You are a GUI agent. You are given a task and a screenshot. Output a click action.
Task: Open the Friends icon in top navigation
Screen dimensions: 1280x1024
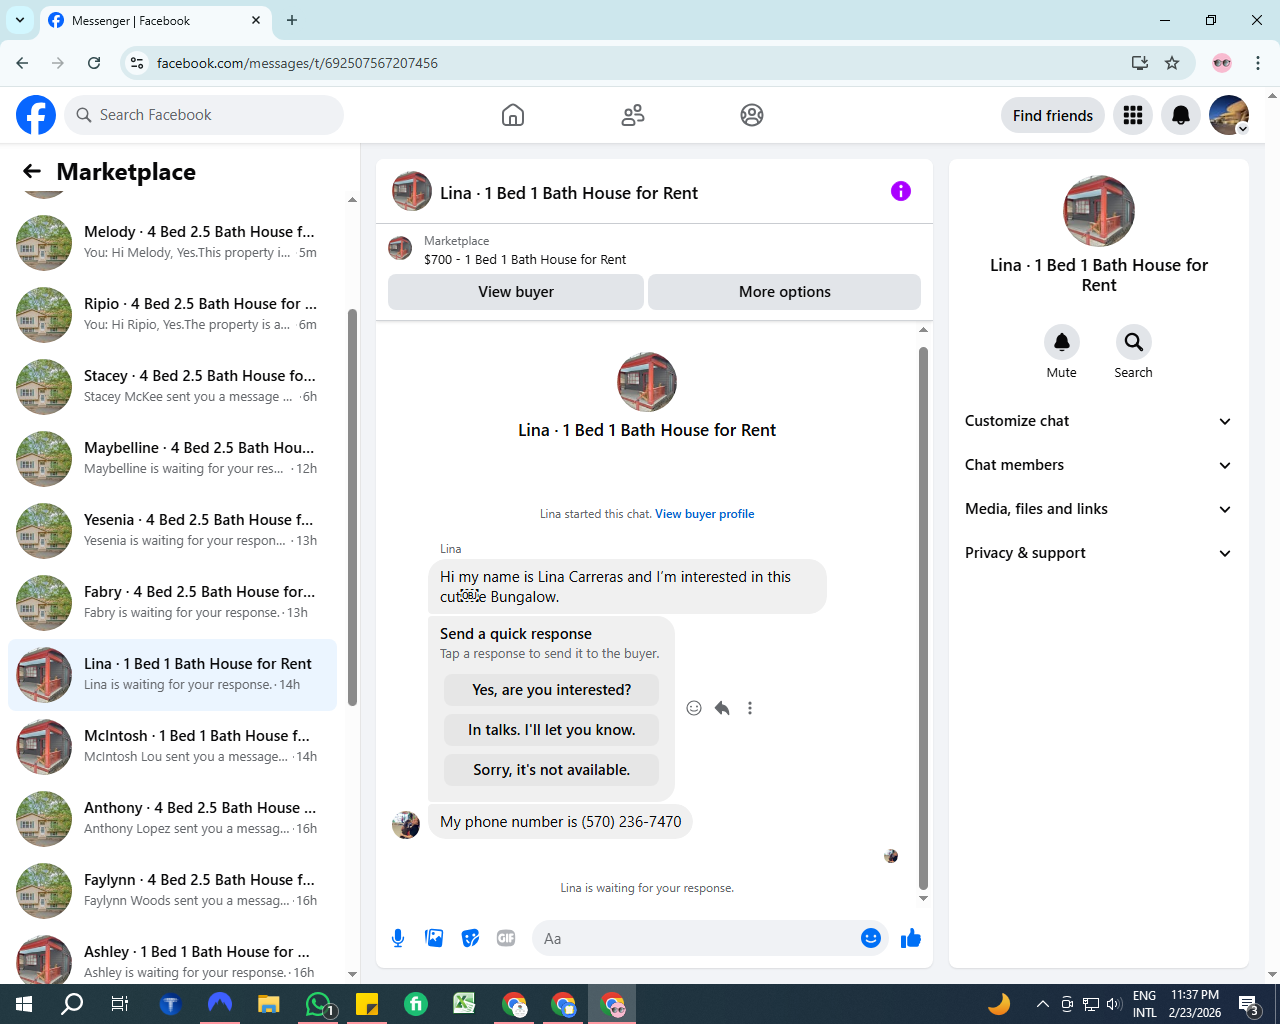(633, 115)
